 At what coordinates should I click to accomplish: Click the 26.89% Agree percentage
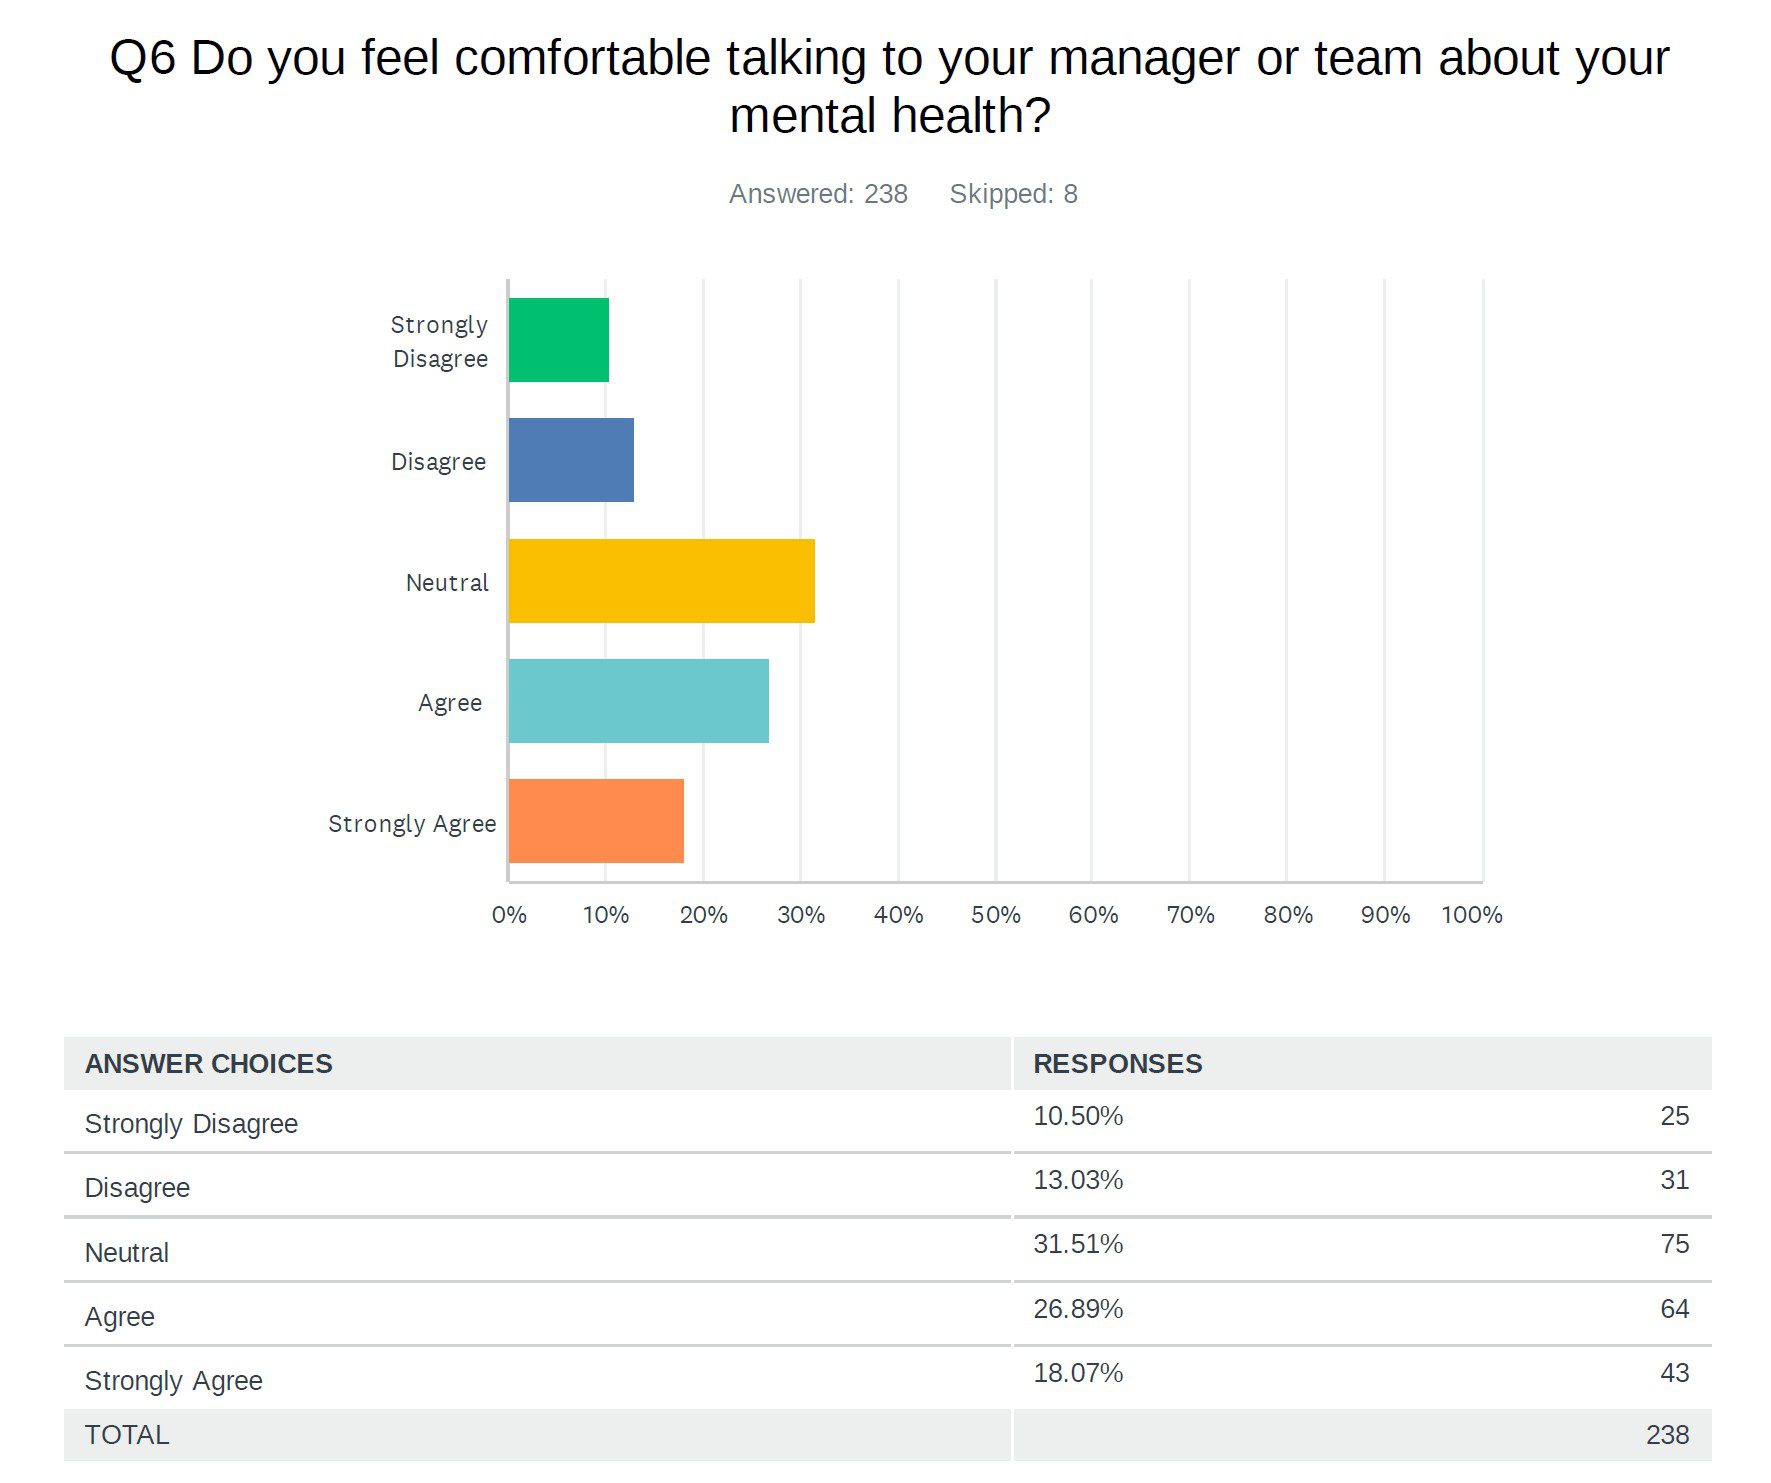[1078, 1309]
